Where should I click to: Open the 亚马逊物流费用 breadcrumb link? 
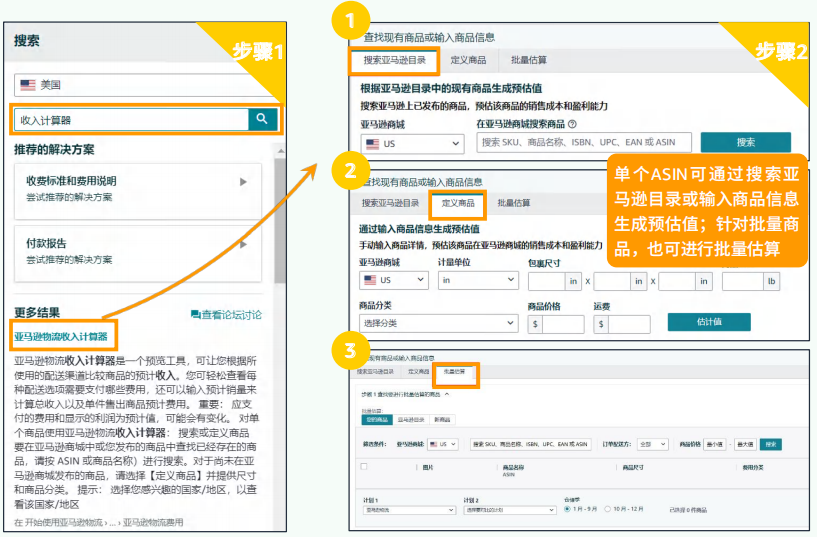153,522
